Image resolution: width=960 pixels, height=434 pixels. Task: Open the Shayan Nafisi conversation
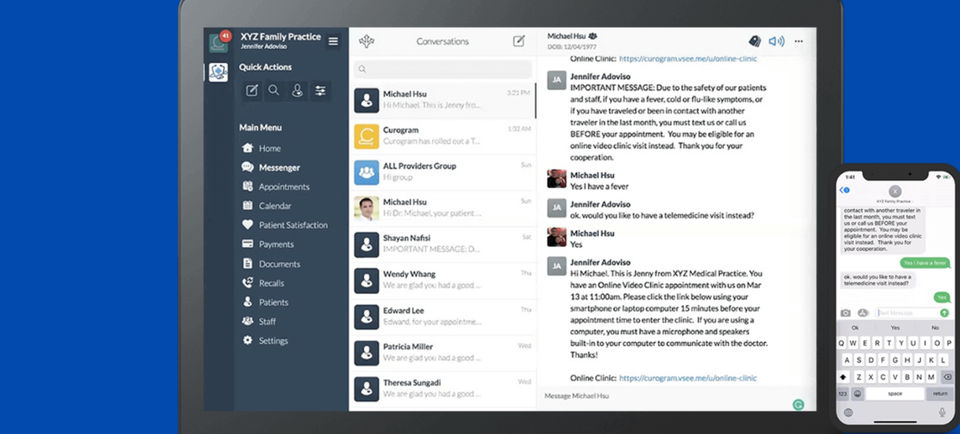[x=443, y=244]
